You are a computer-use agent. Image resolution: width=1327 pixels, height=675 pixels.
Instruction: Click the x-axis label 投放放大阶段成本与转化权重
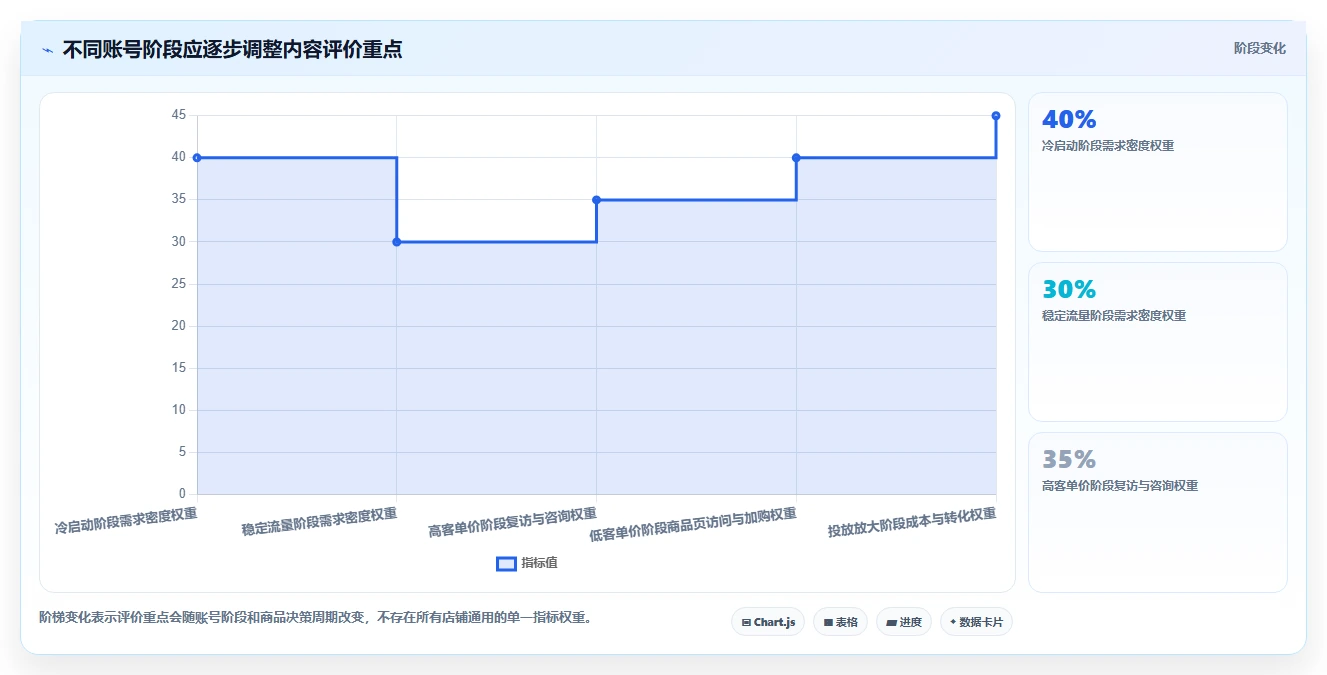[912, 523]
